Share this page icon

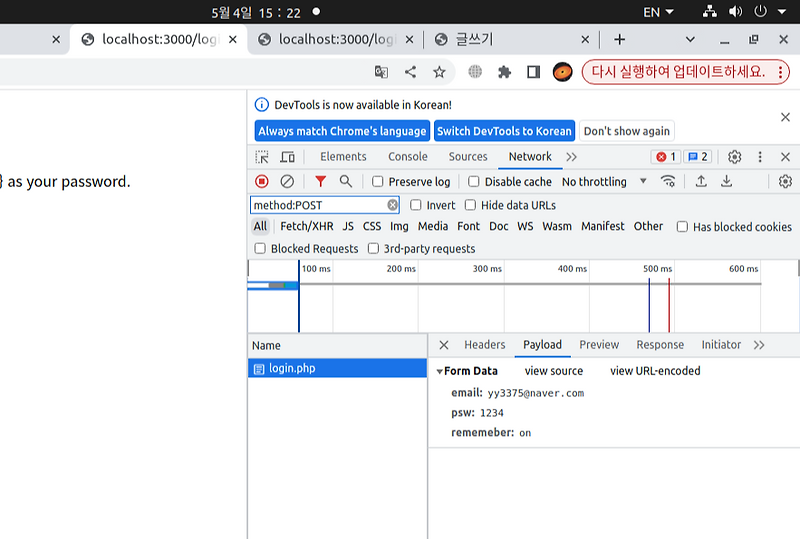pyautogui.click(x=410, y=72)
